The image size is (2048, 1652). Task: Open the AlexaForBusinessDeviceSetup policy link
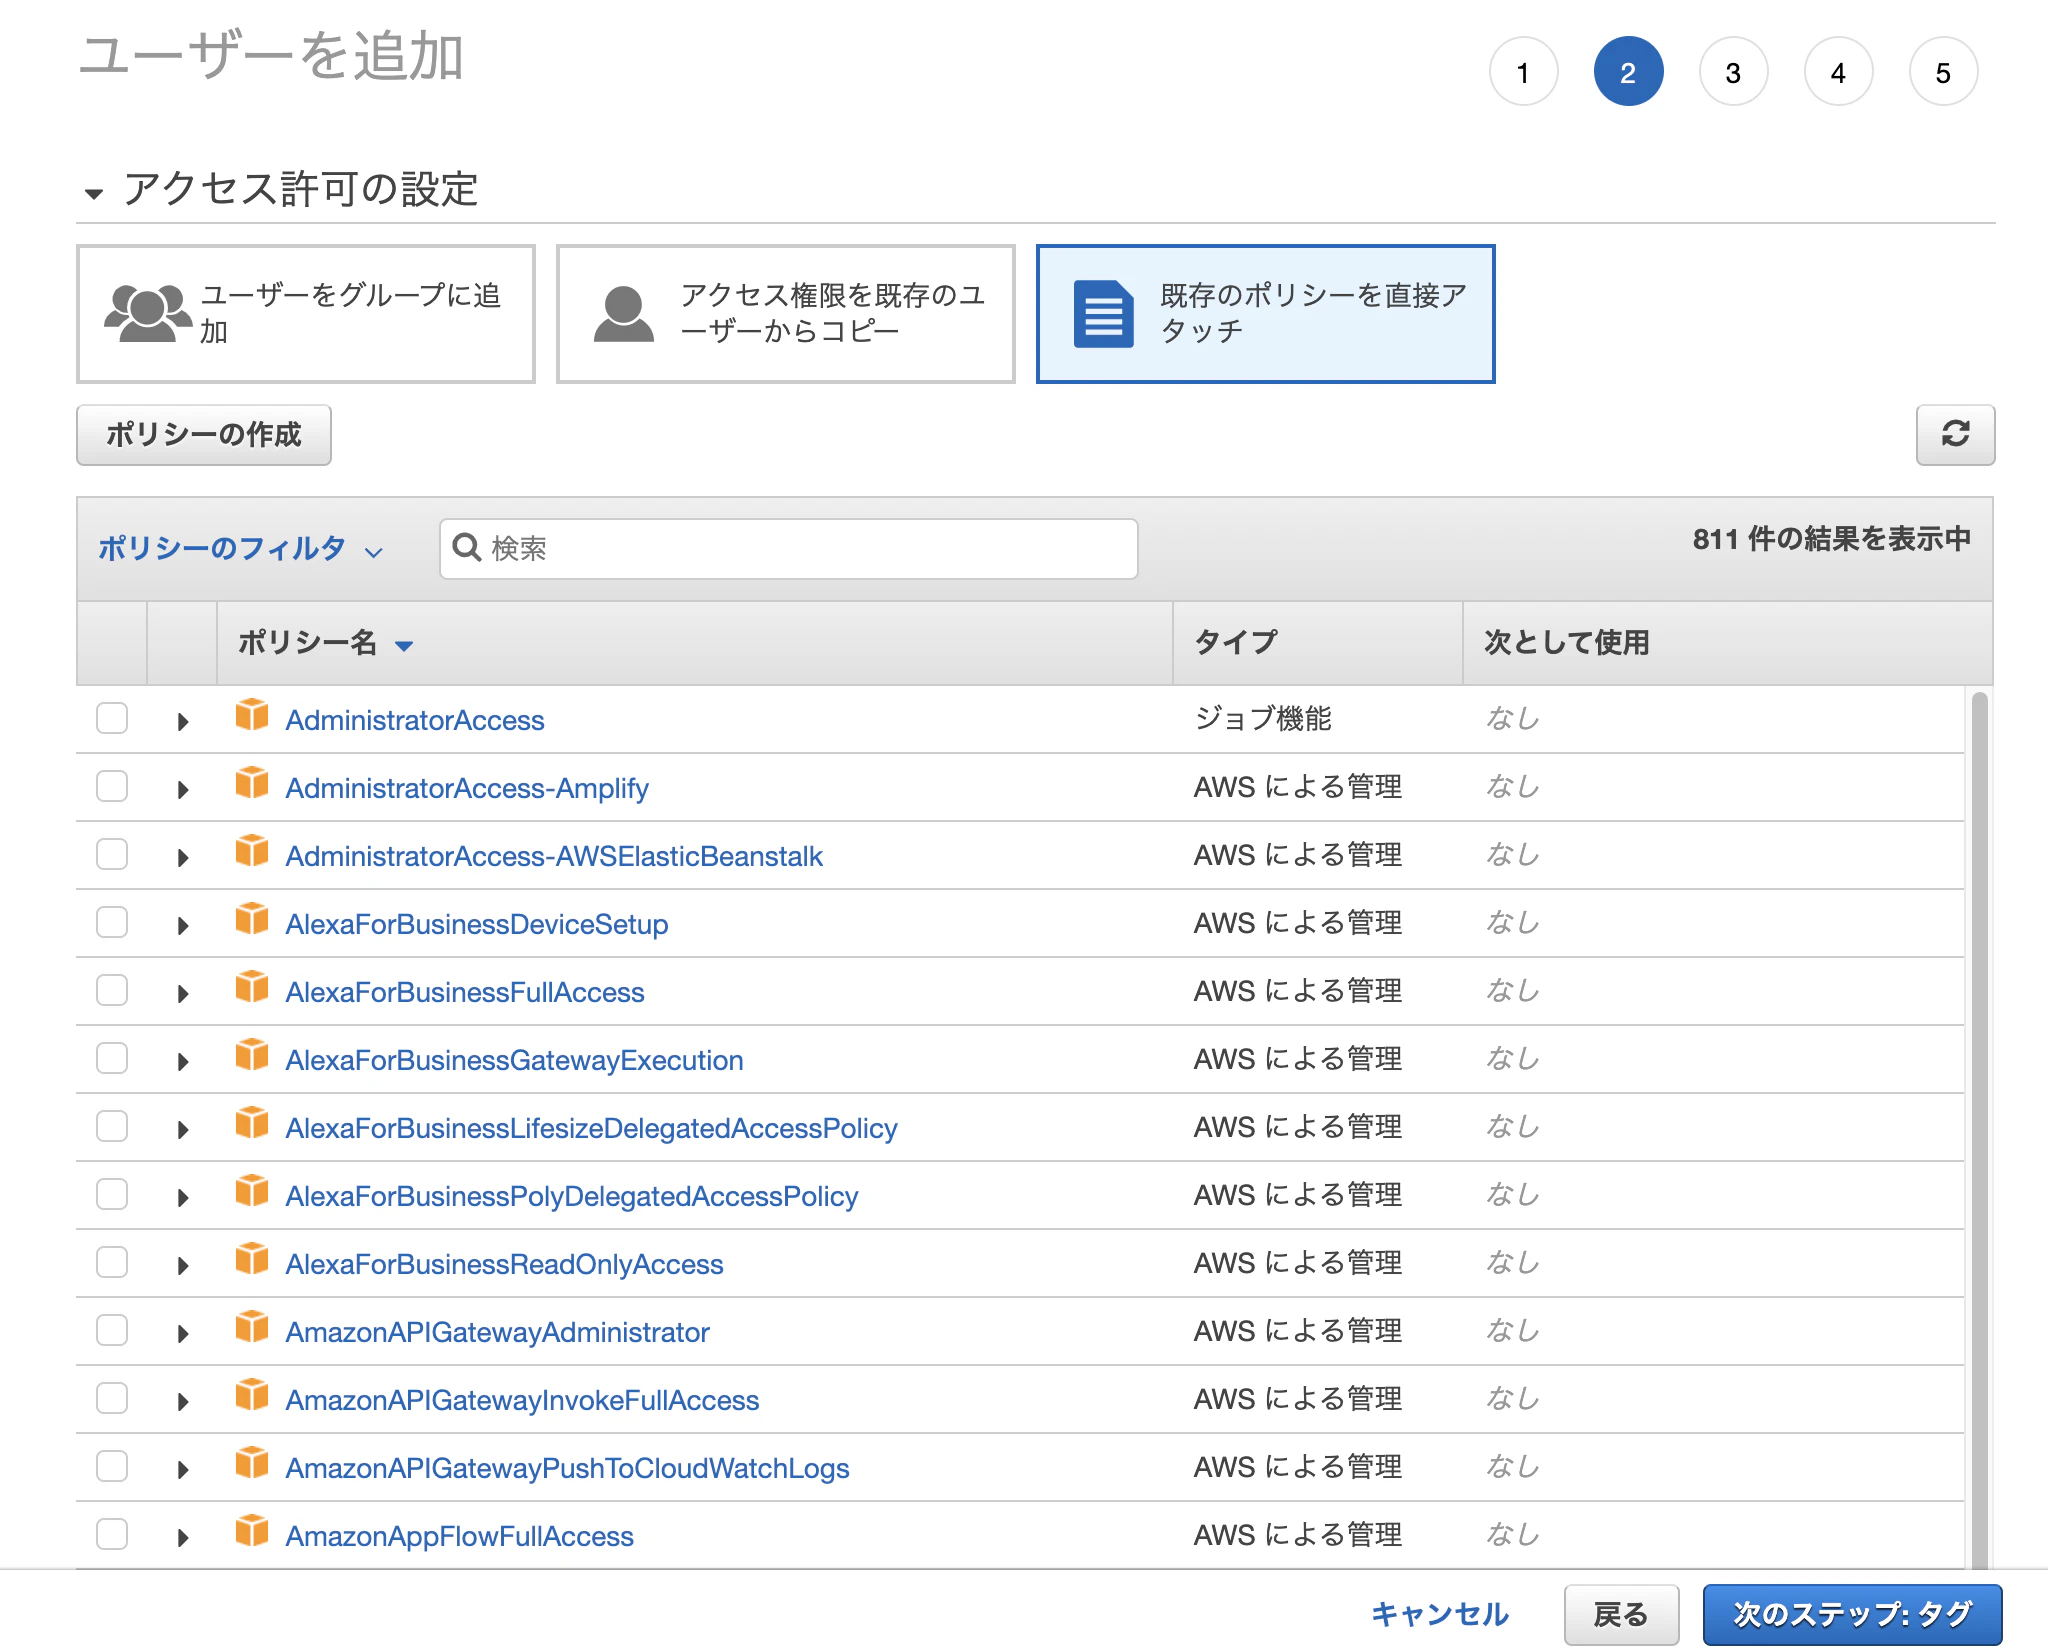coord(477,924)
